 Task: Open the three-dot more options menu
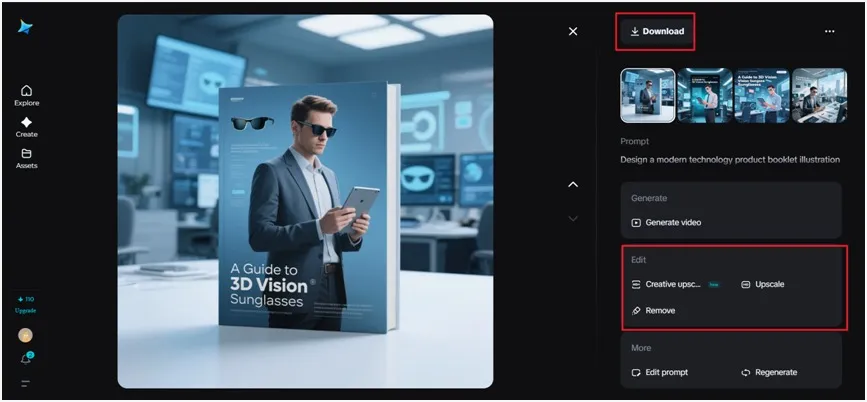[x=829, y=31]
